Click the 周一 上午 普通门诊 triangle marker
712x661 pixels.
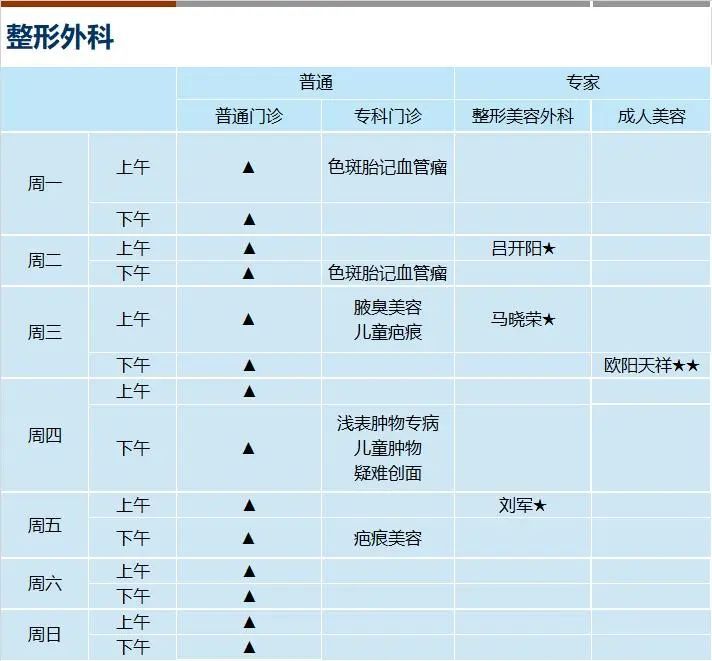pyautogui.click(x=249, y=168)
